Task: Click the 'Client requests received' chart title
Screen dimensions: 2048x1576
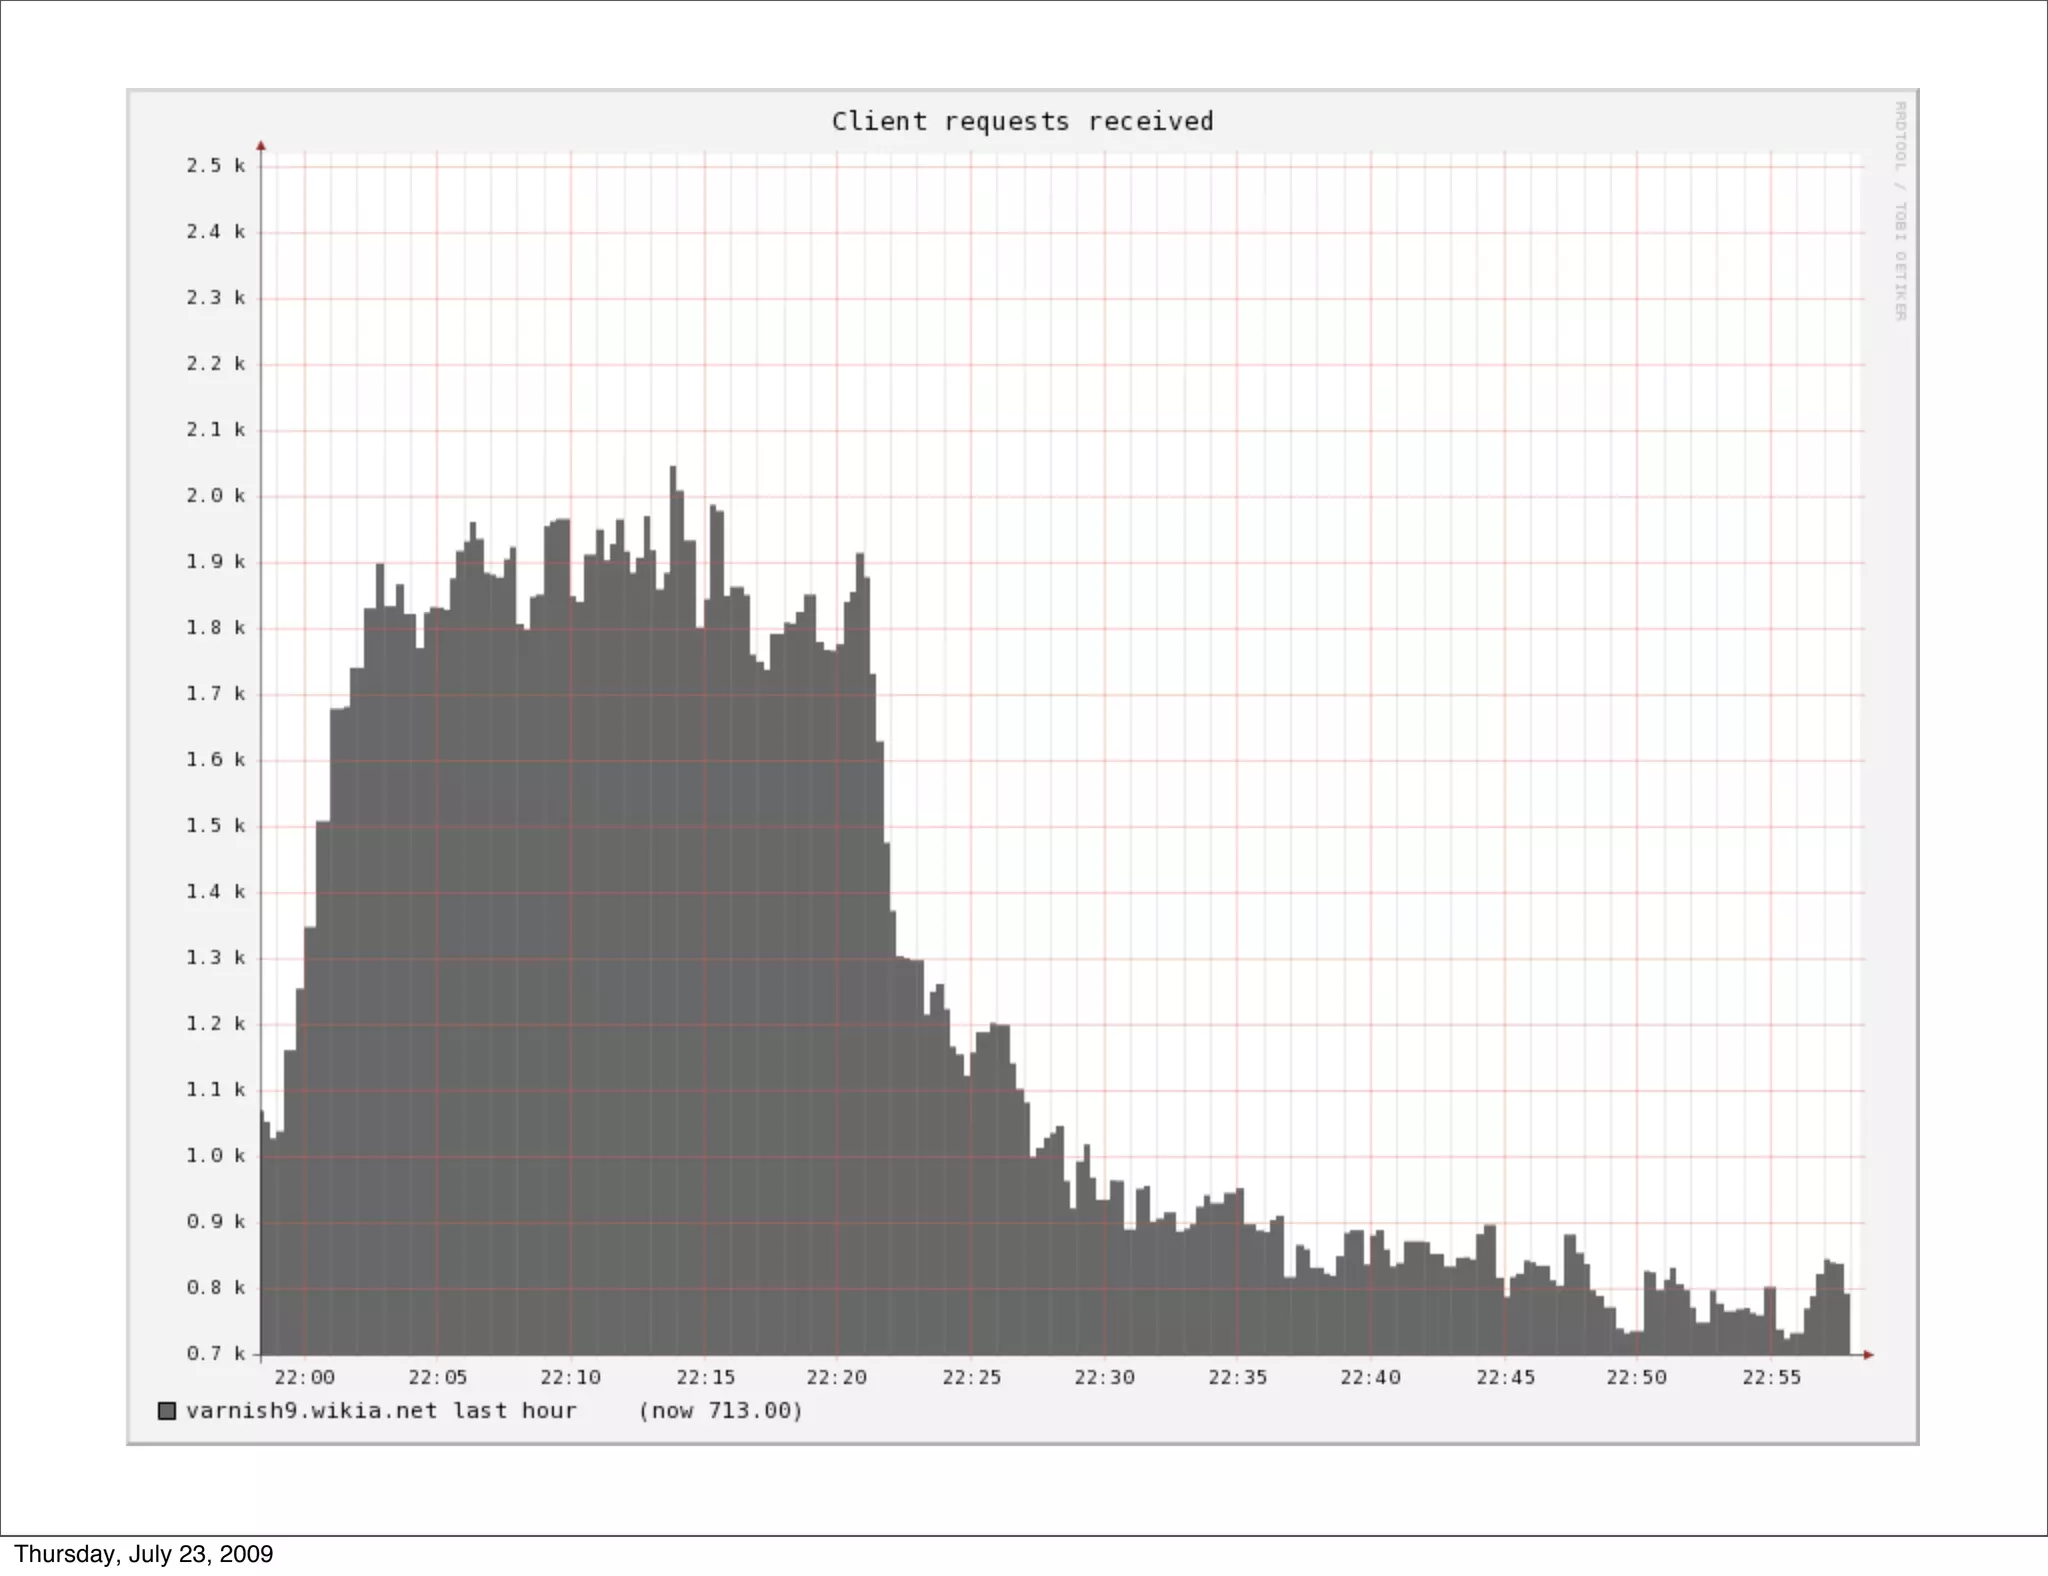Action: point(1022,122)
